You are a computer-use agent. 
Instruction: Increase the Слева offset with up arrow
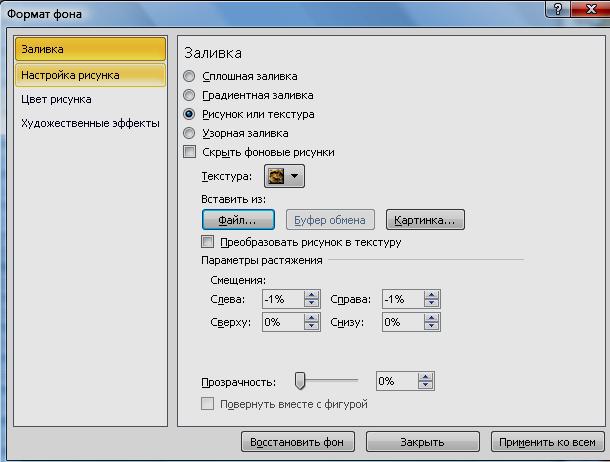point(311,295)
